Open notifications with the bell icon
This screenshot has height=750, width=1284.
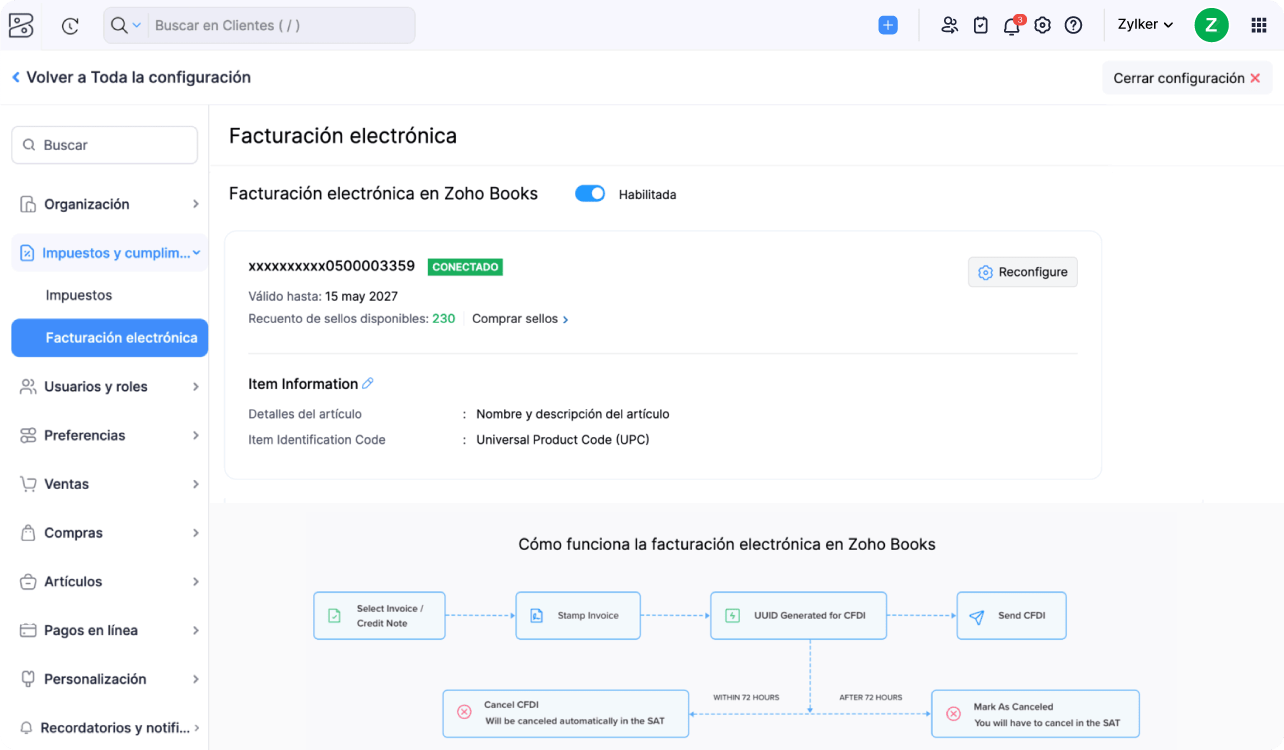[x=1011, y=25]
